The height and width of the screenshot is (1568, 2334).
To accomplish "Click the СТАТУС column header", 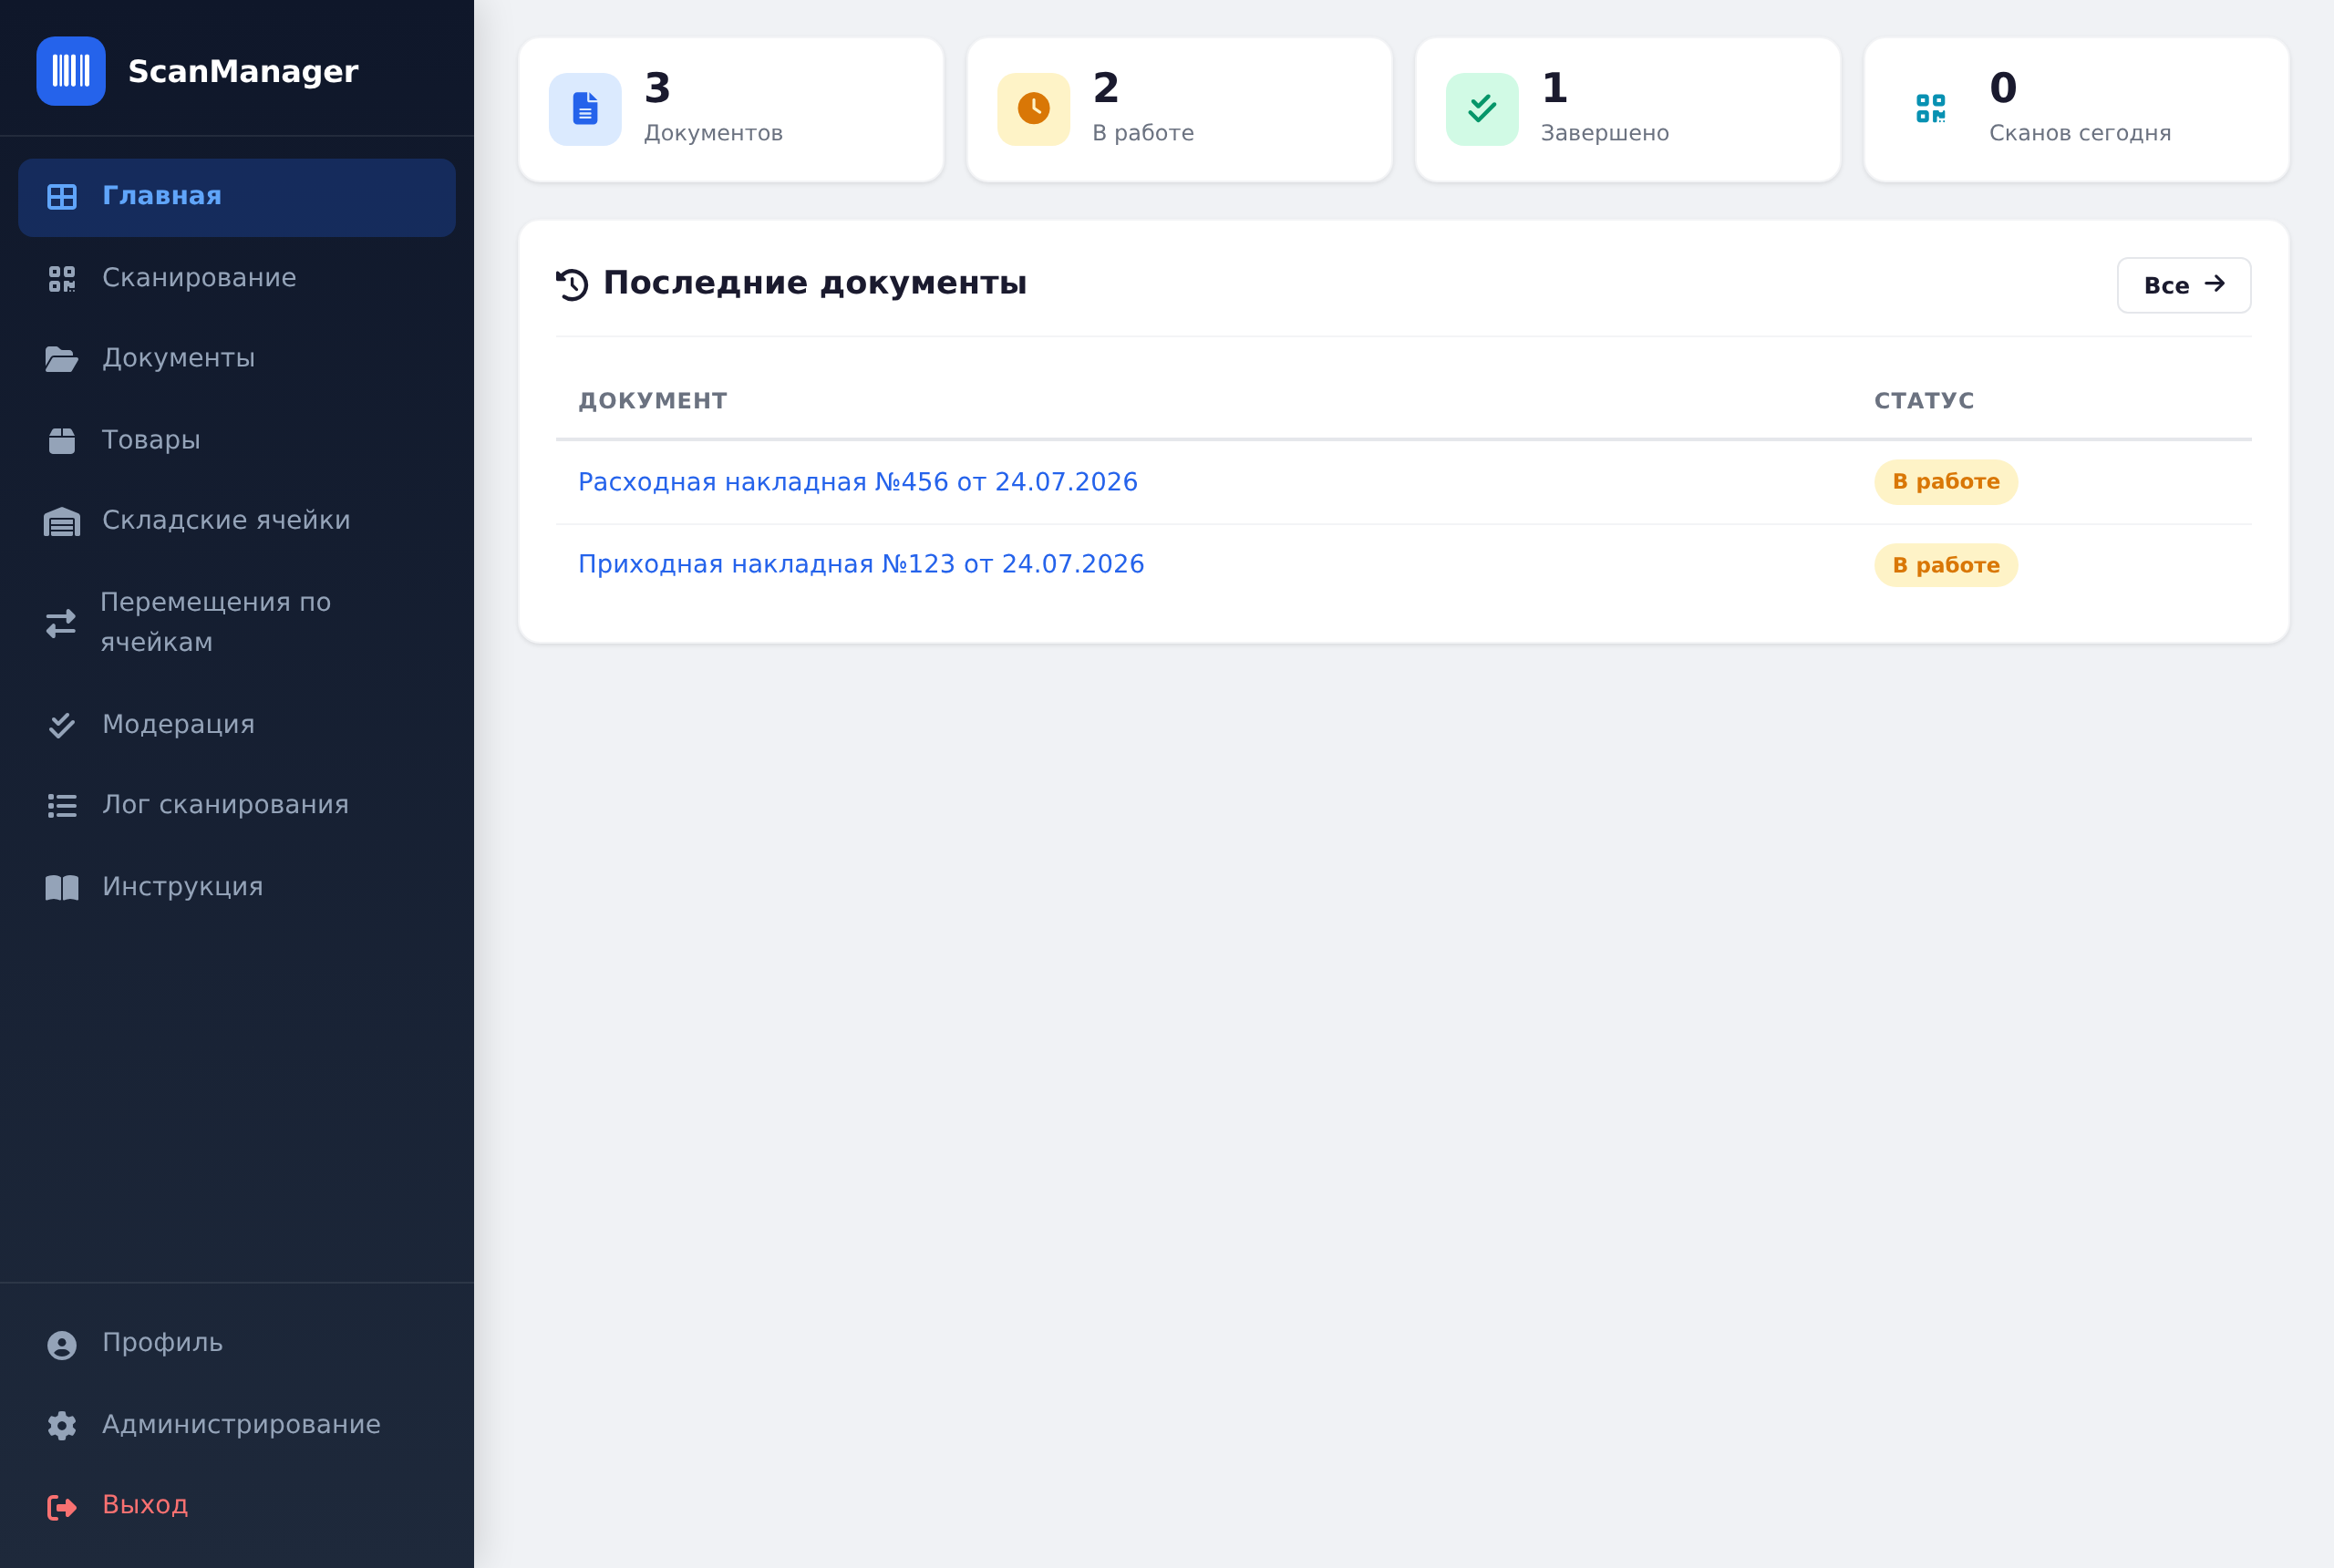I will (x=1924, y=401).
